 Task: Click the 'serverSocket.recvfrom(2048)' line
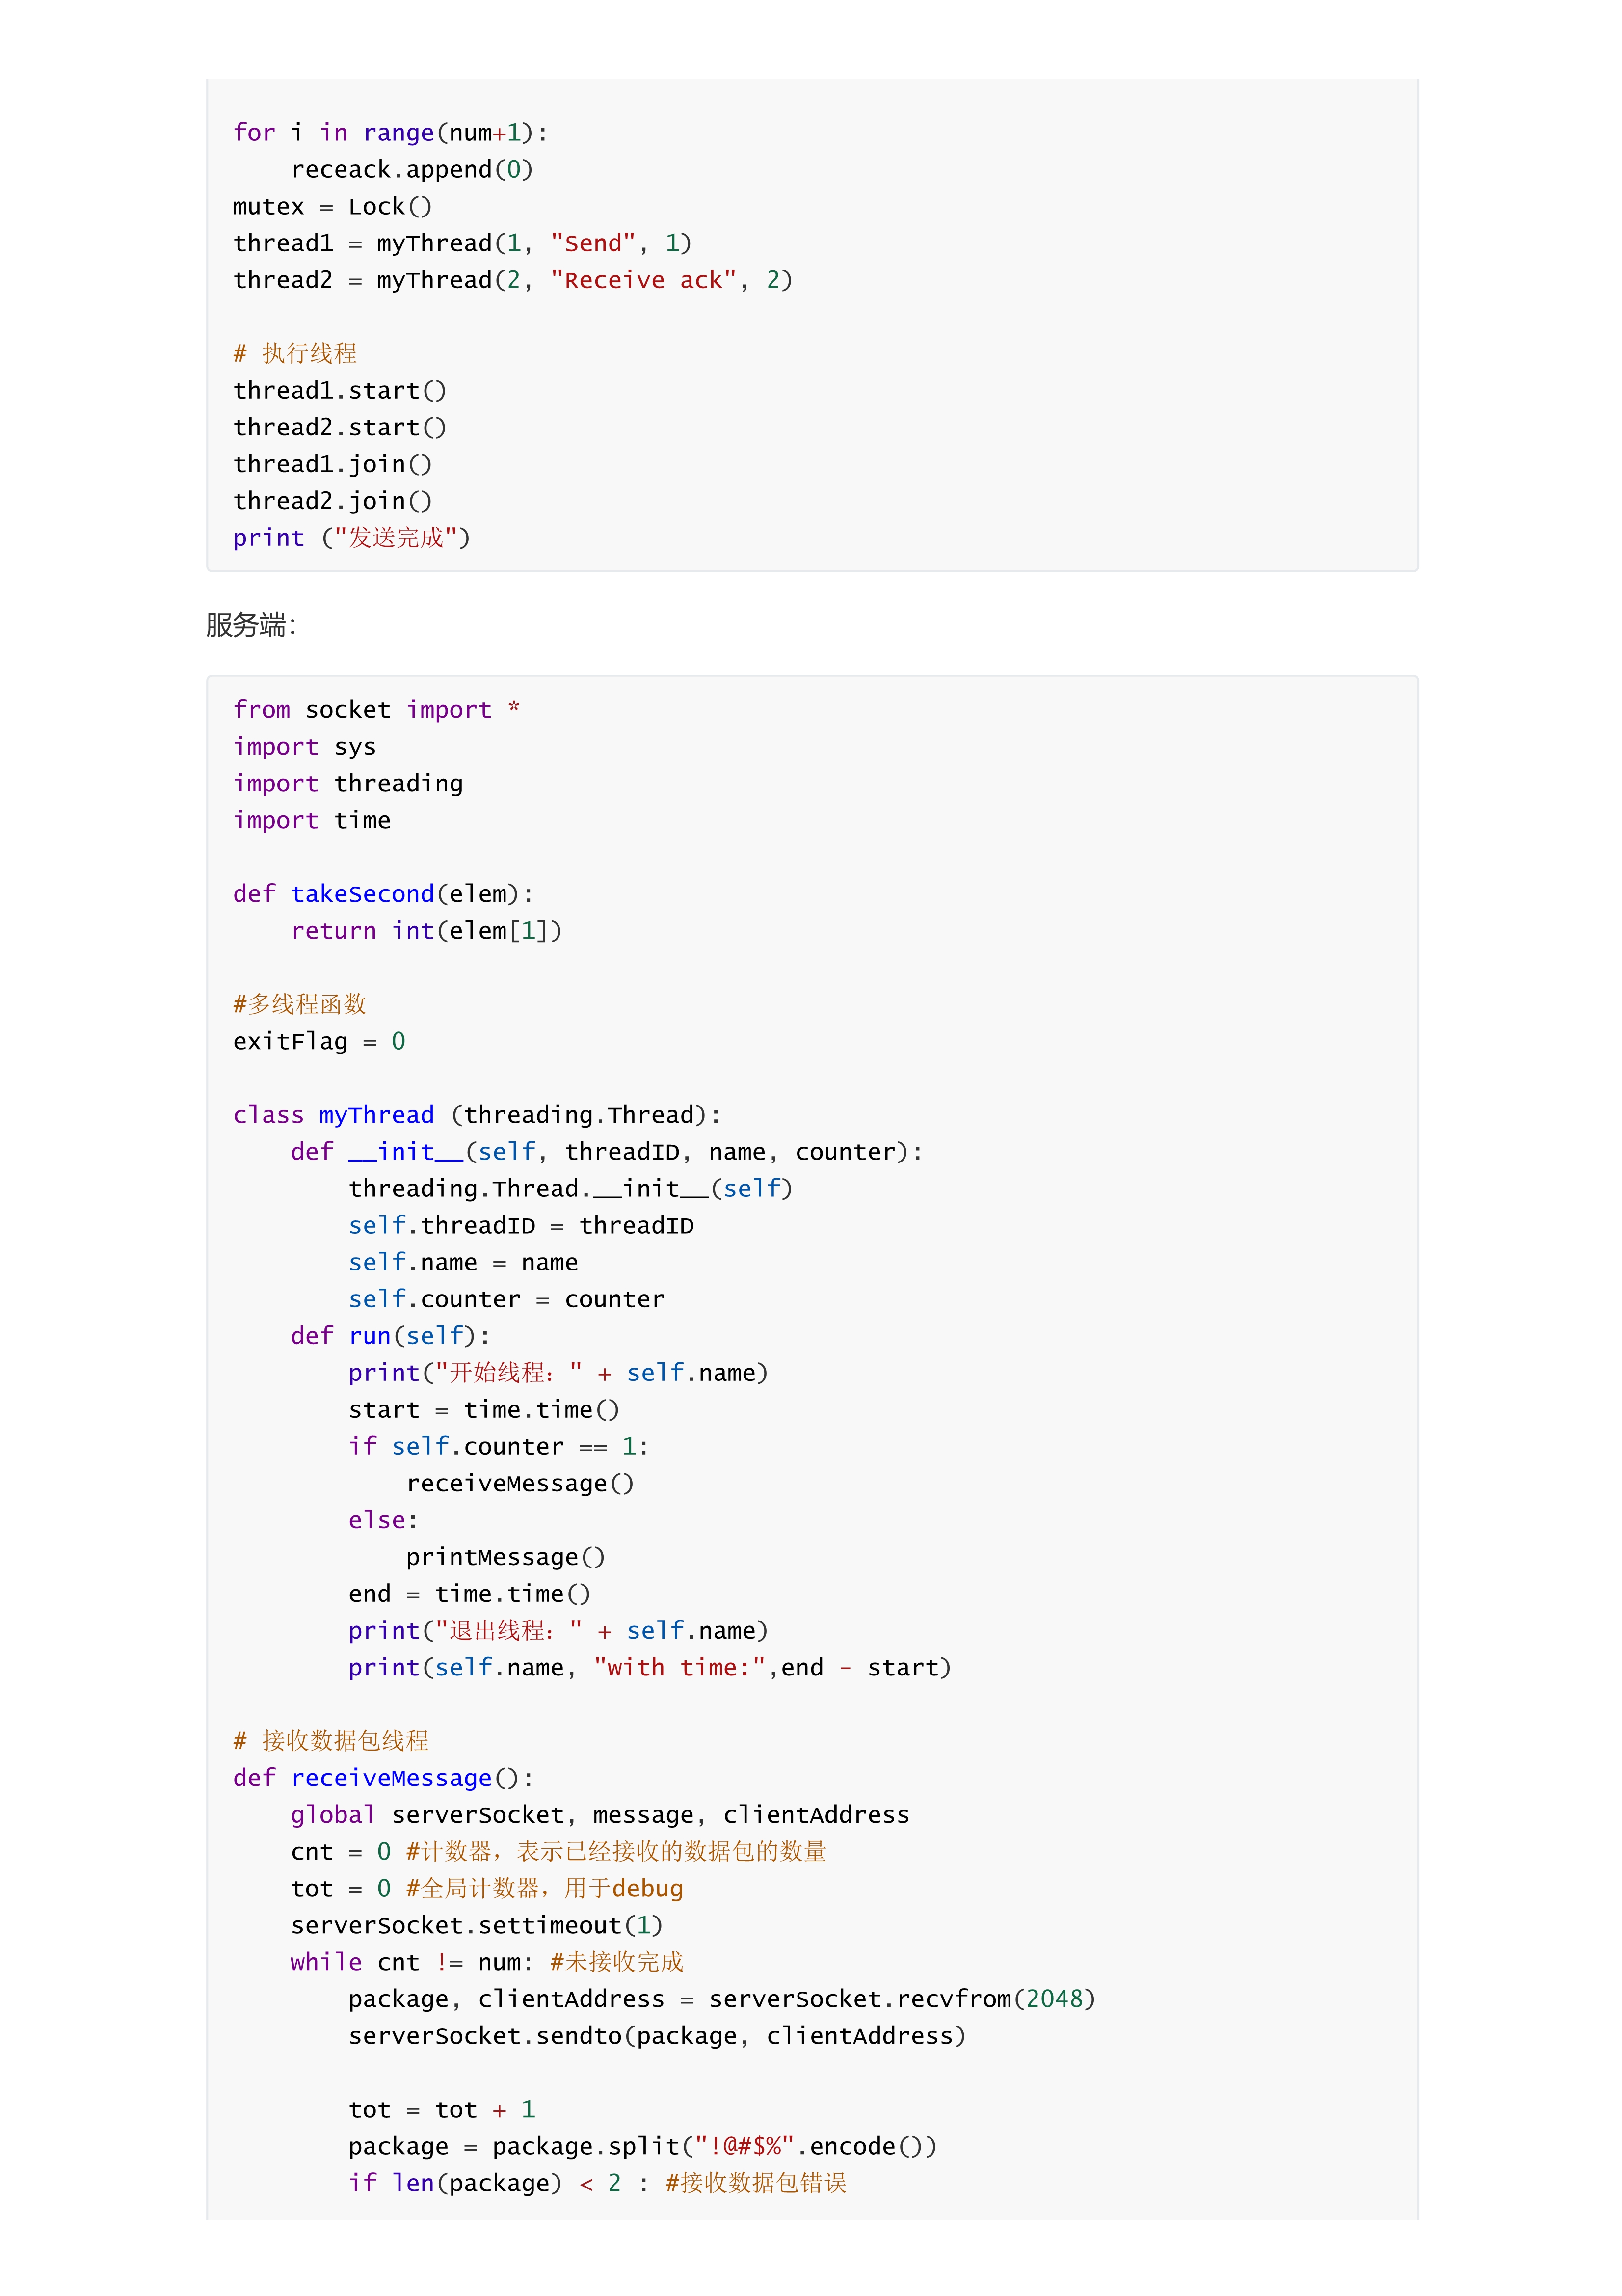pyautogui.click(x=722, y=2000)
